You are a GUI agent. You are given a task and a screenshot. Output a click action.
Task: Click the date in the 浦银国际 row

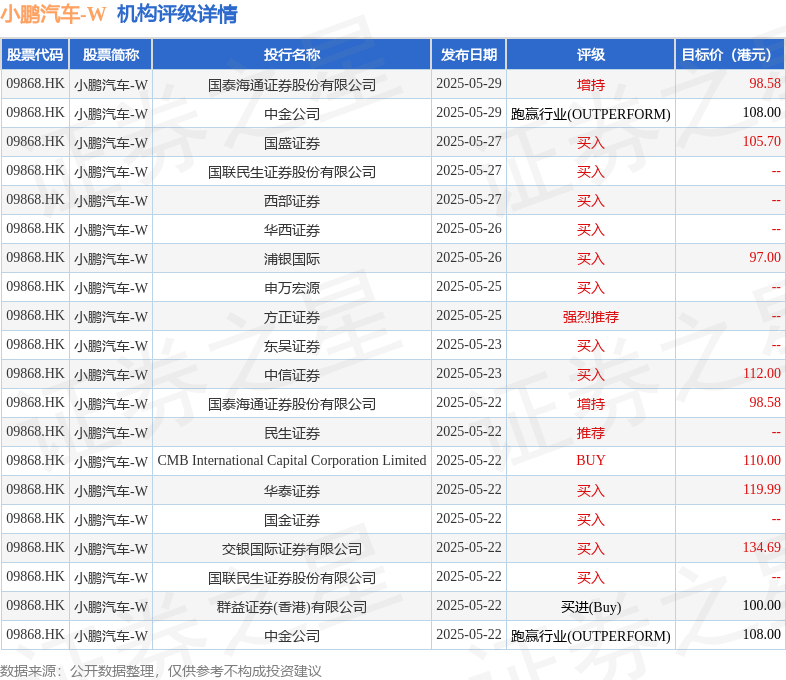coord(469,257)
